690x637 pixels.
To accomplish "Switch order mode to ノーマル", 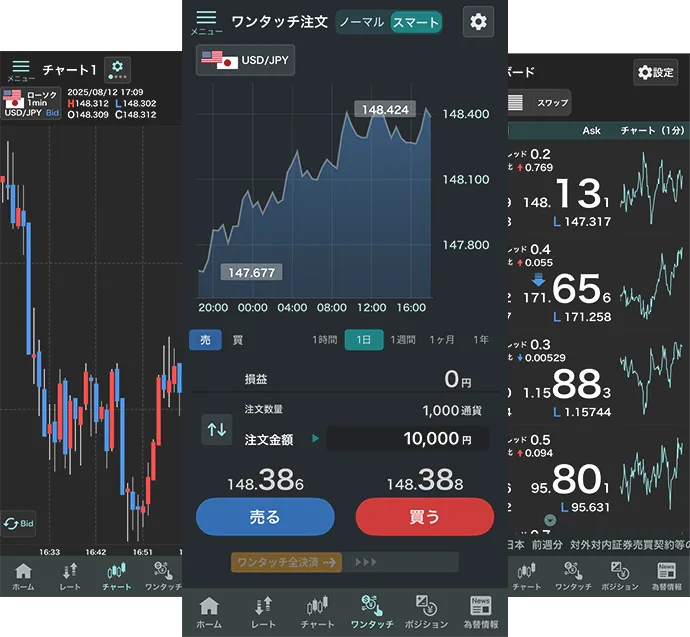I will click(361, 22).
